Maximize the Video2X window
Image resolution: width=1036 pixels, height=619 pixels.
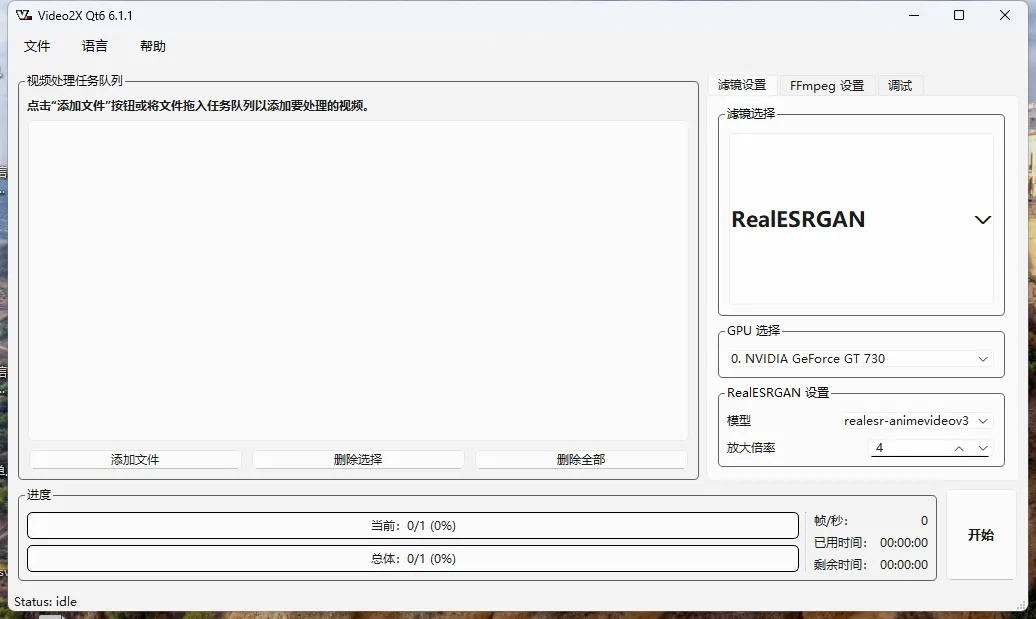click(959, 15)
